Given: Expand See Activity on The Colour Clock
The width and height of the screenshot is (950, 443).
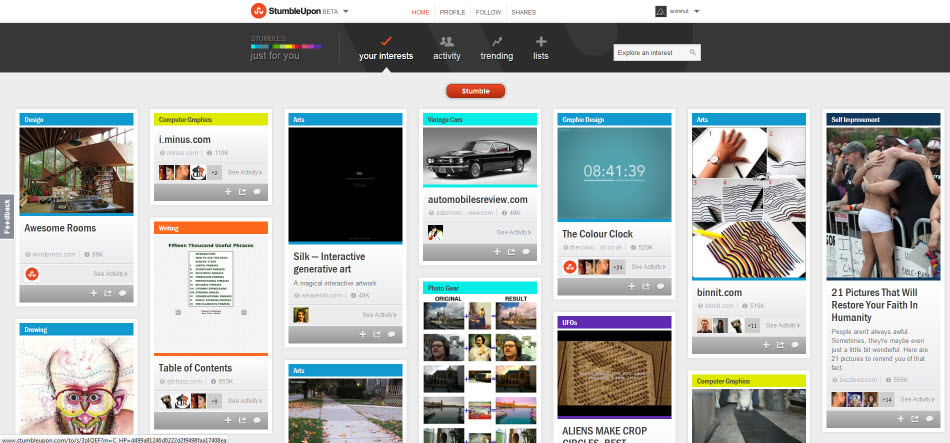Looking at the screenshot, I should click(648, 267).
